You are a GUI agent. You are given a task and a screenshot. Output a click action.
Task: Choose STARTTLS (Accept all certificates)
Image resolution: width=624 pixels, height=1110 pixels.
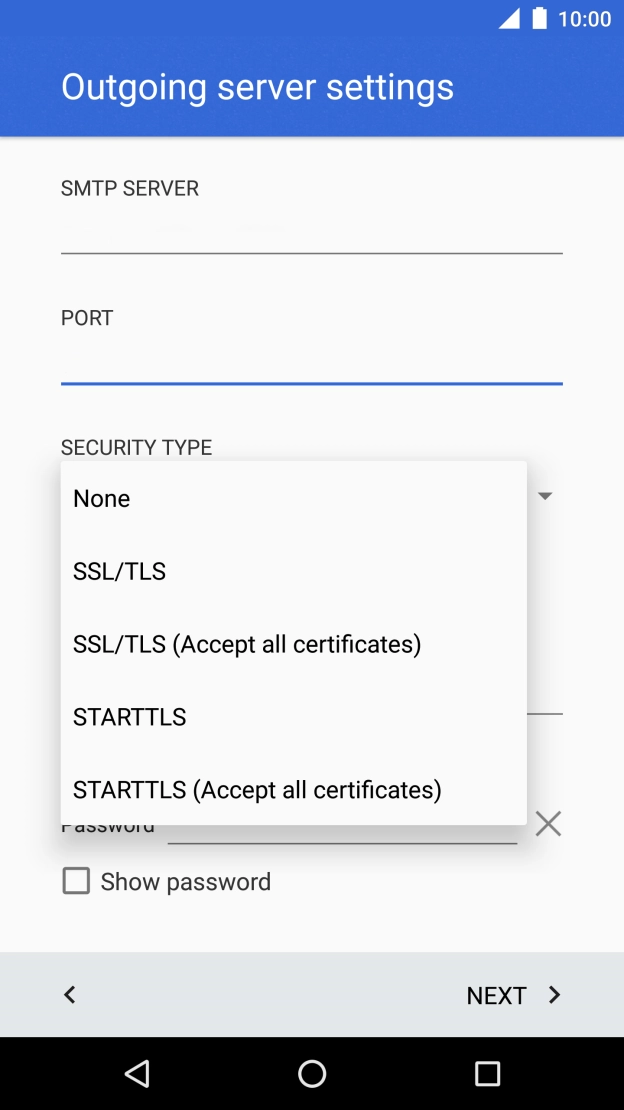pos(257,790)
